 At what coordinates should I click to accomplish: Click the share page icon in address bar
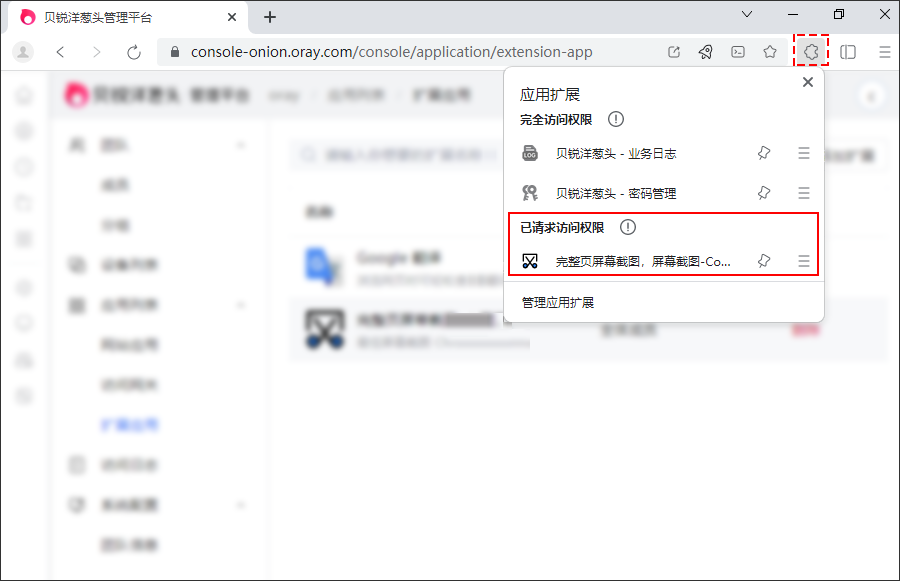coord(673,52)
